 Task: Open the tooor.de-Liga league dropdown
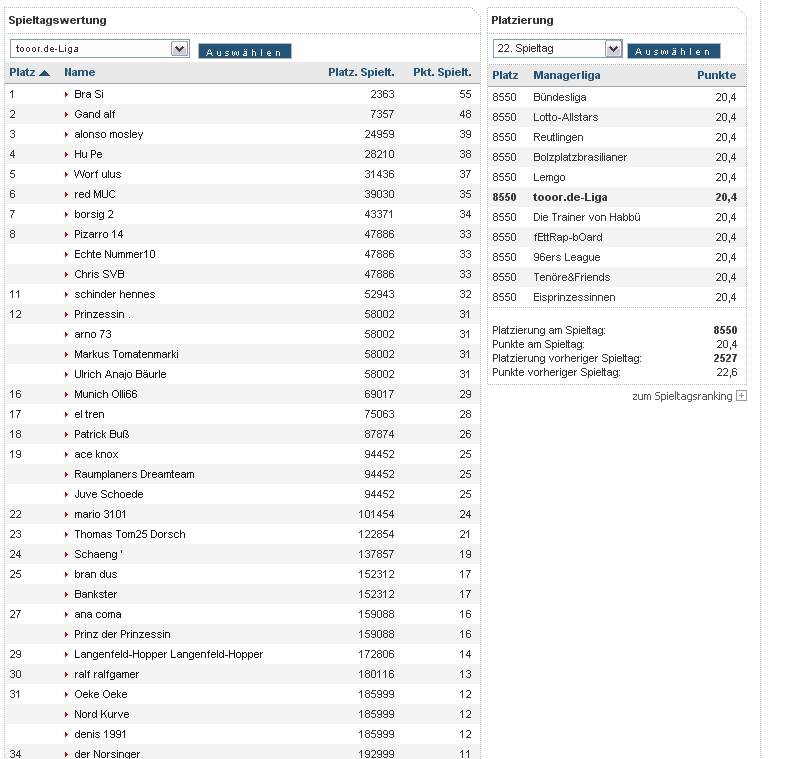tap(180, 48)
